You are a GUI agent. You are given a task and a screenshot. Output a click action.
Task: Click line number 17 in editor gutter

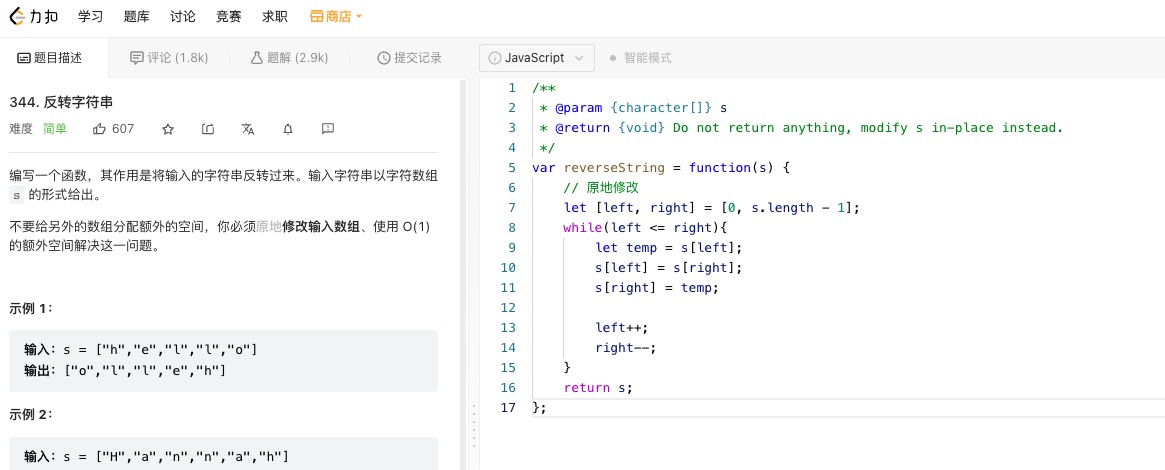pyautogui.click(x=508, y=408)
